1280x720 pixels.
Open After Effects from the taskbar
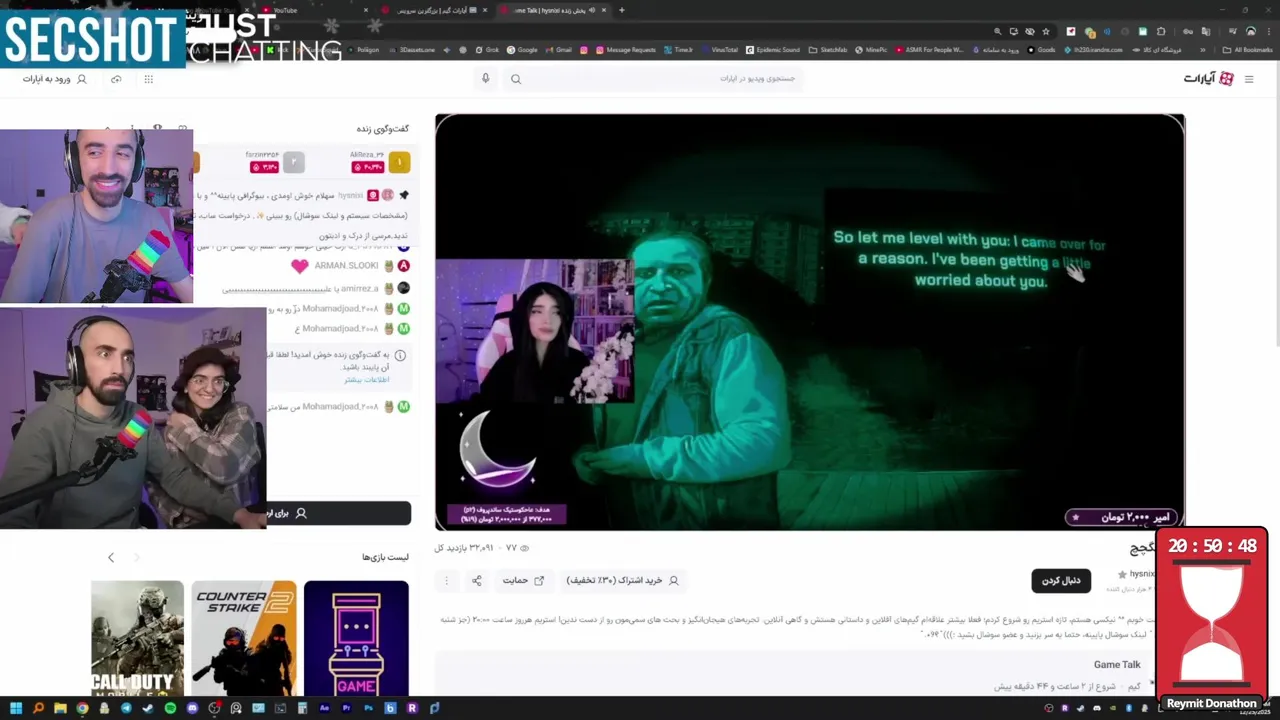tap(324, 708)
